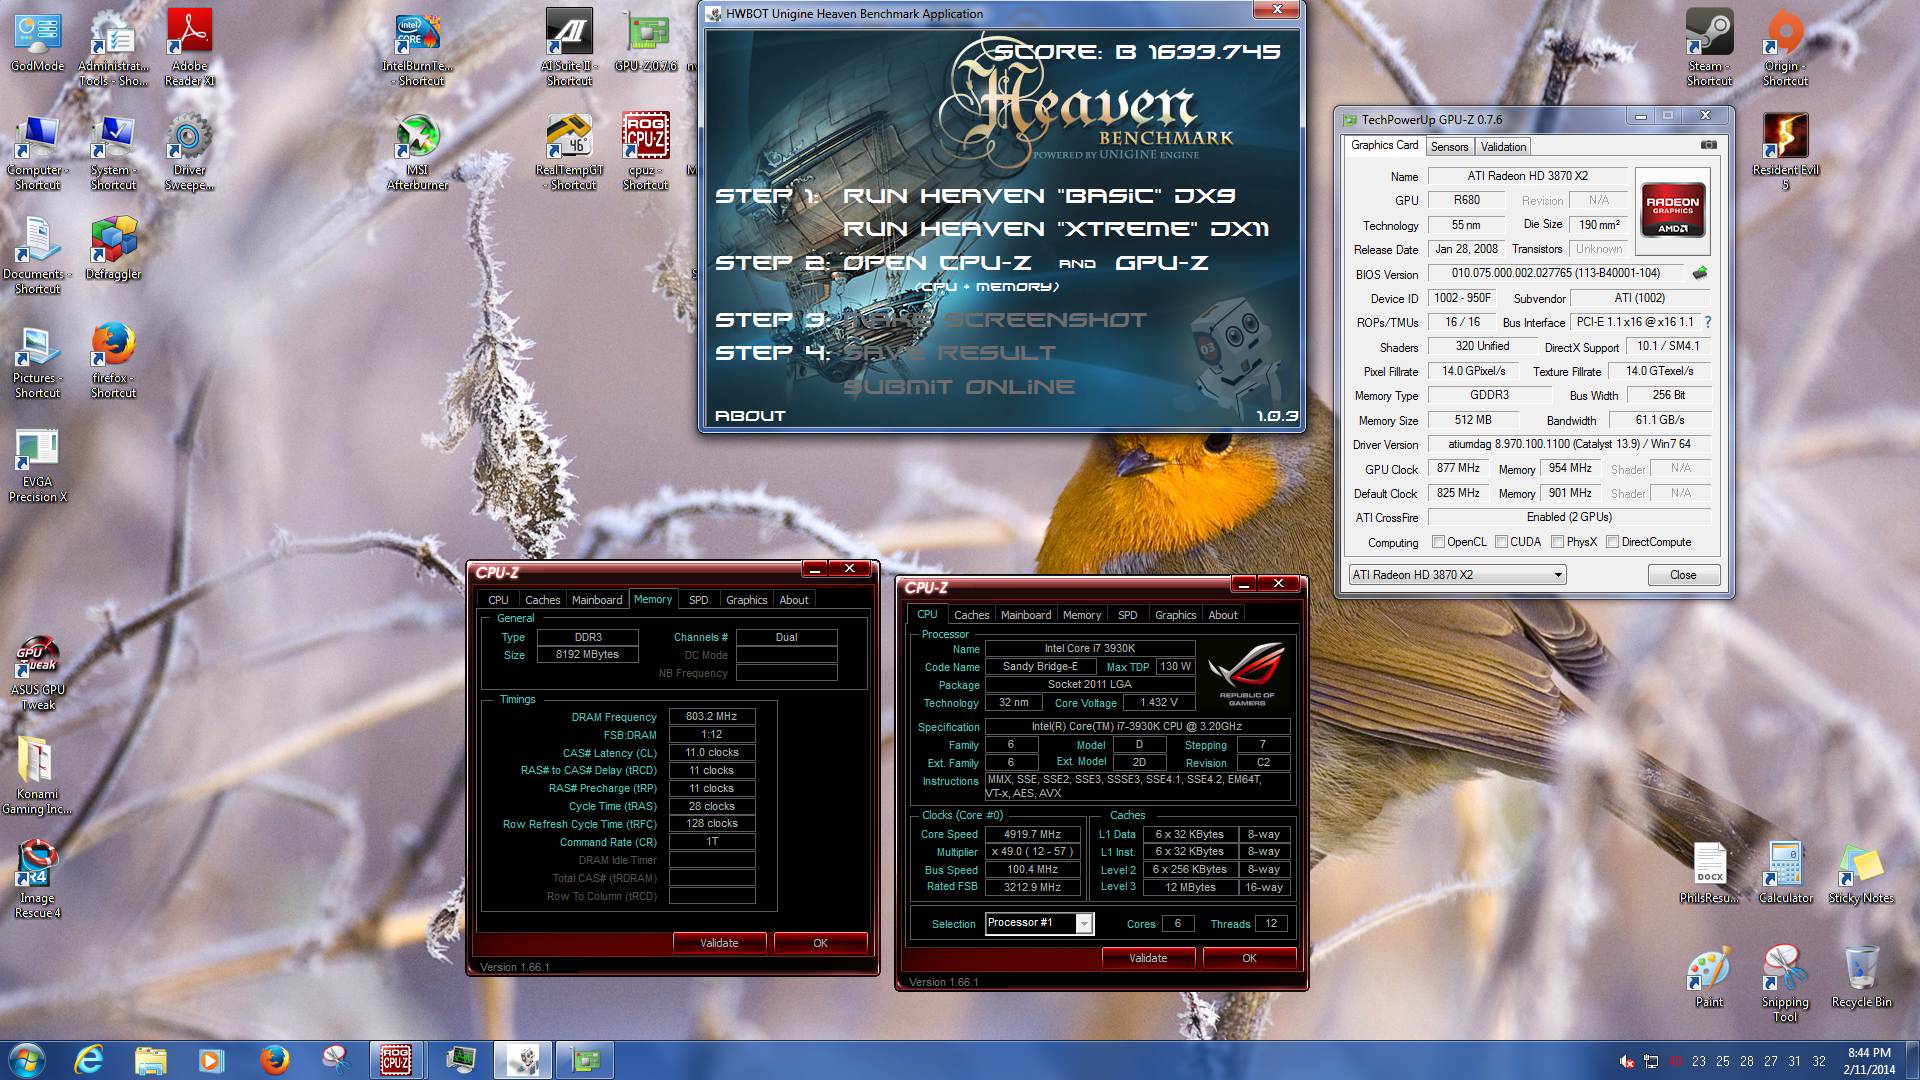Open Windows Media Player on taskbar
This screenshot has width=1920, height=1080.
[x=210, y=1060]
